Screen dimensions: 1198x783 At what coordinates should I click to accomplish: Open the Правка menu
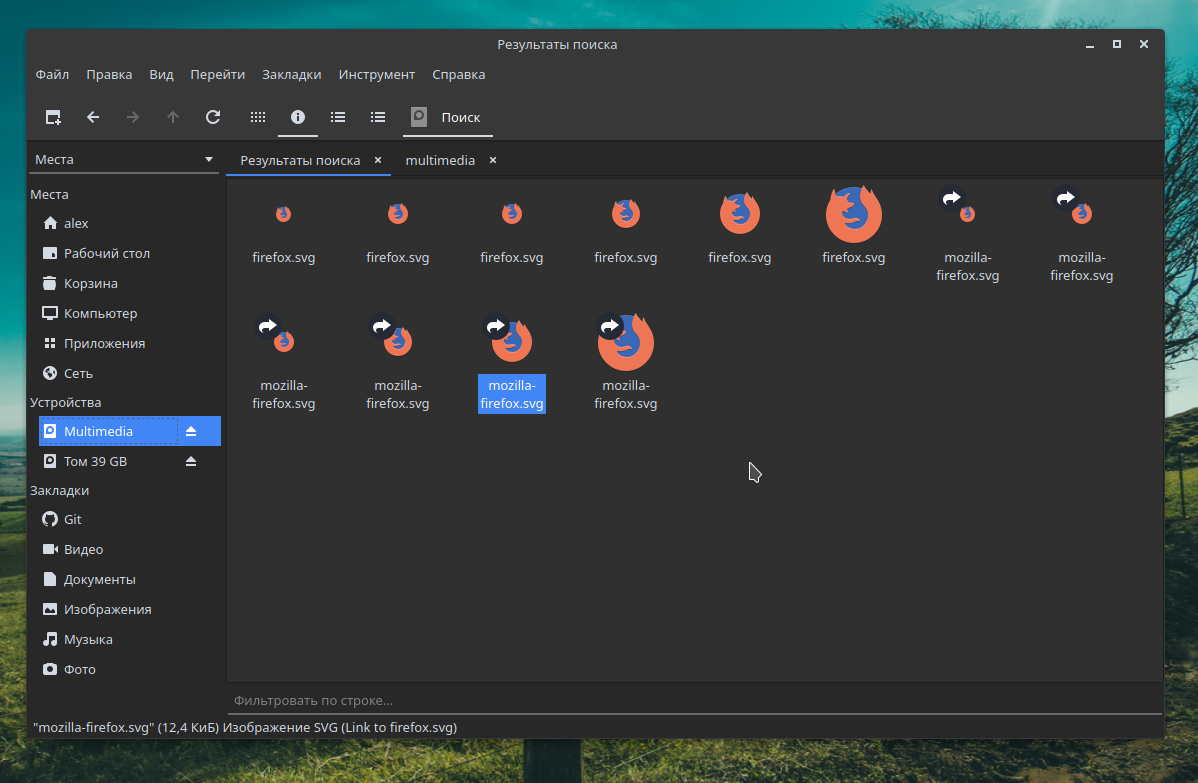pyautogui.click(x=109, y=74)
